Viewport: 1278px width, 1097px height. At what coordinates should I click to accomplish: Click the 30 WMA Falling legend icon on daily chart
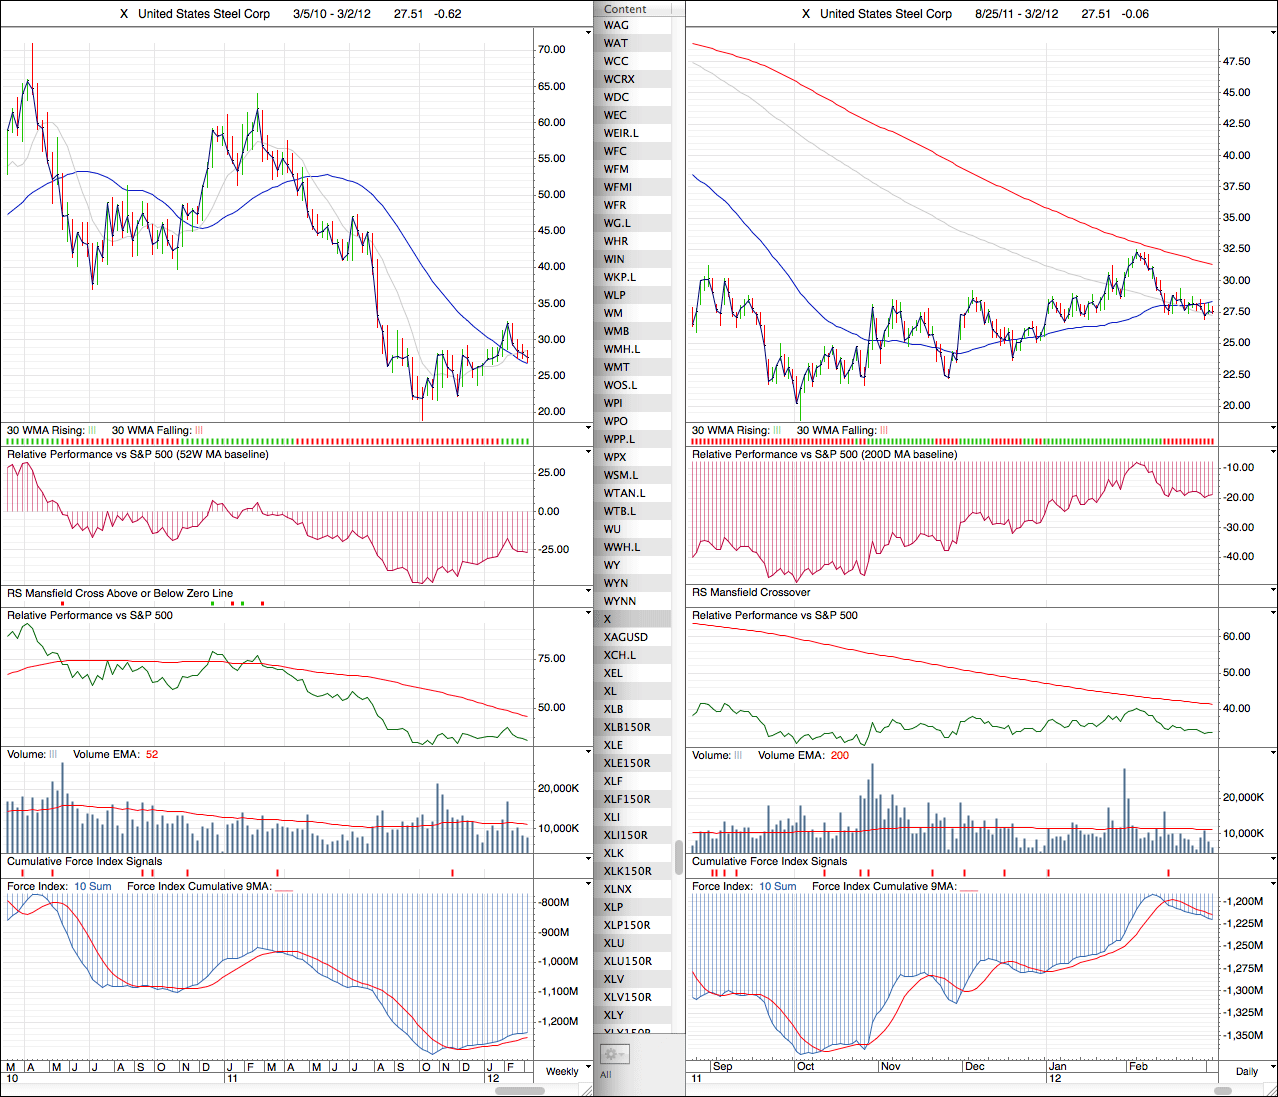click(883, 431)
